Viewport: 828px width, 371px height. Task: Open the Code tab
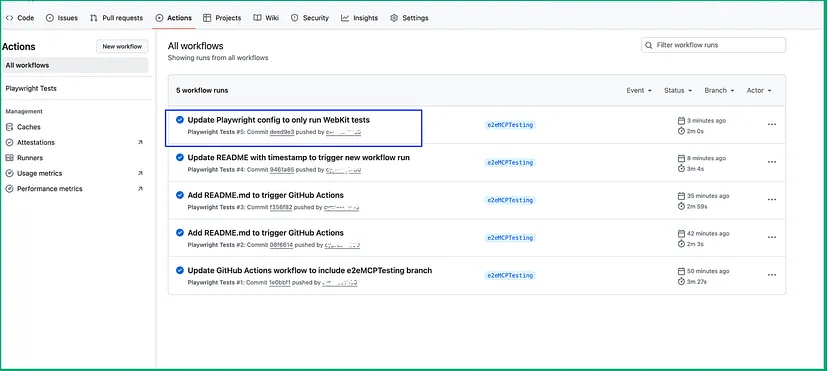pos(20,18)
